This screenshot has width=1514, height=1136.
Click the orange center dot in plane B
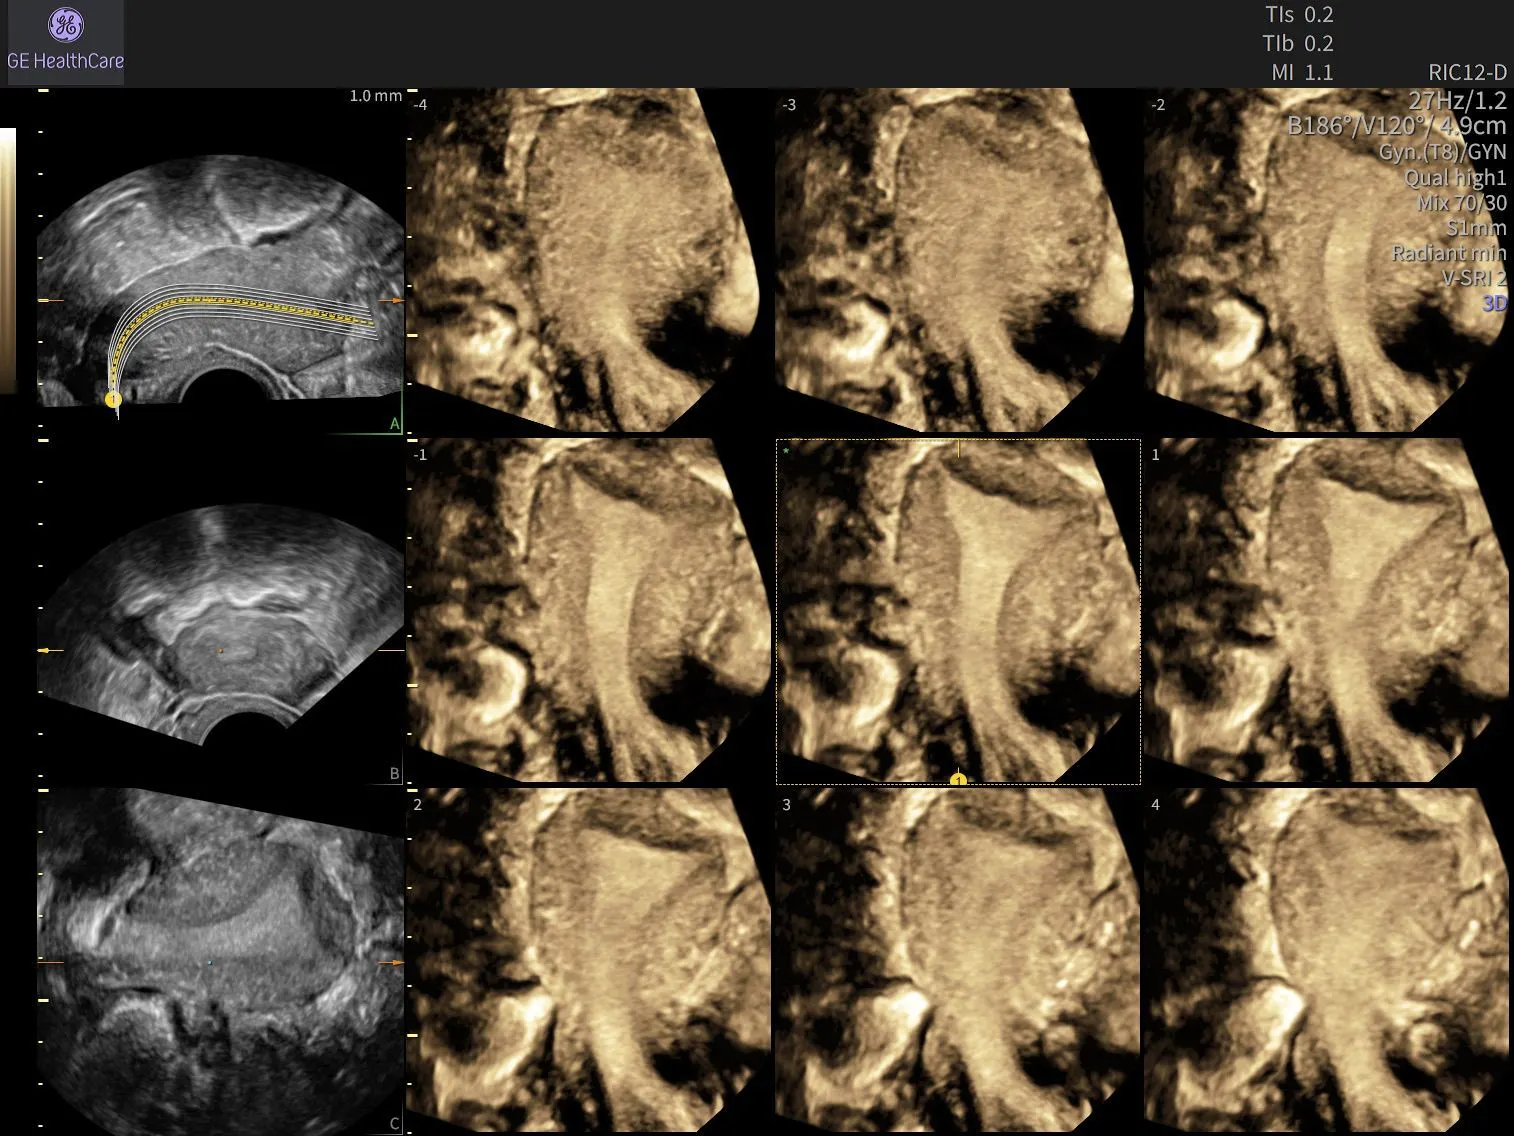click(x=221, y=651)
